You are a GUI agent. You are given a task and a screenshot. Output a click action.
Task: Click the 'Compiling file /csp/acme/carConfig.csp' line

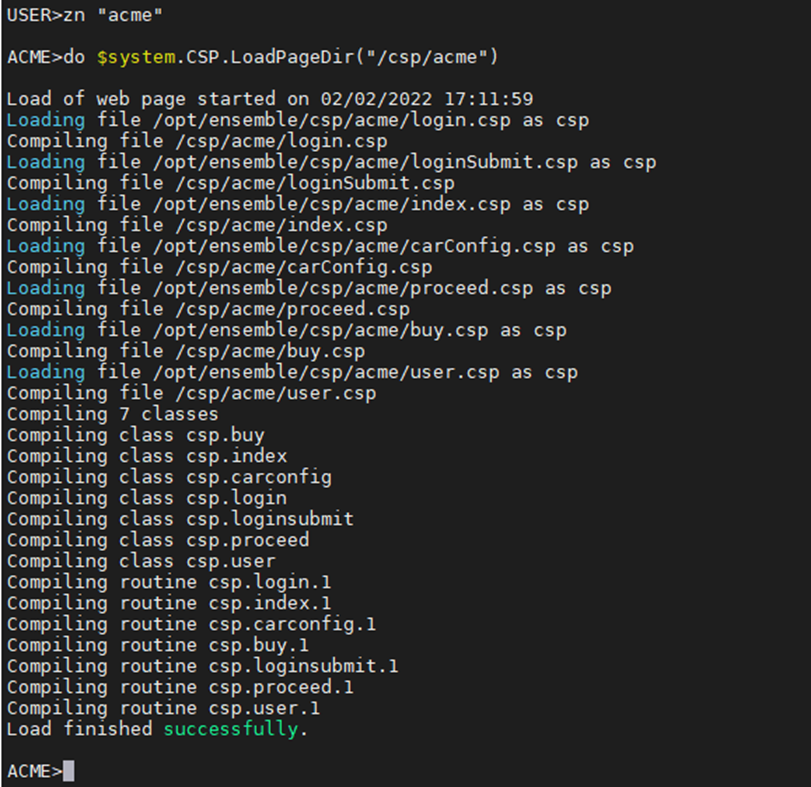coord(219,267)
